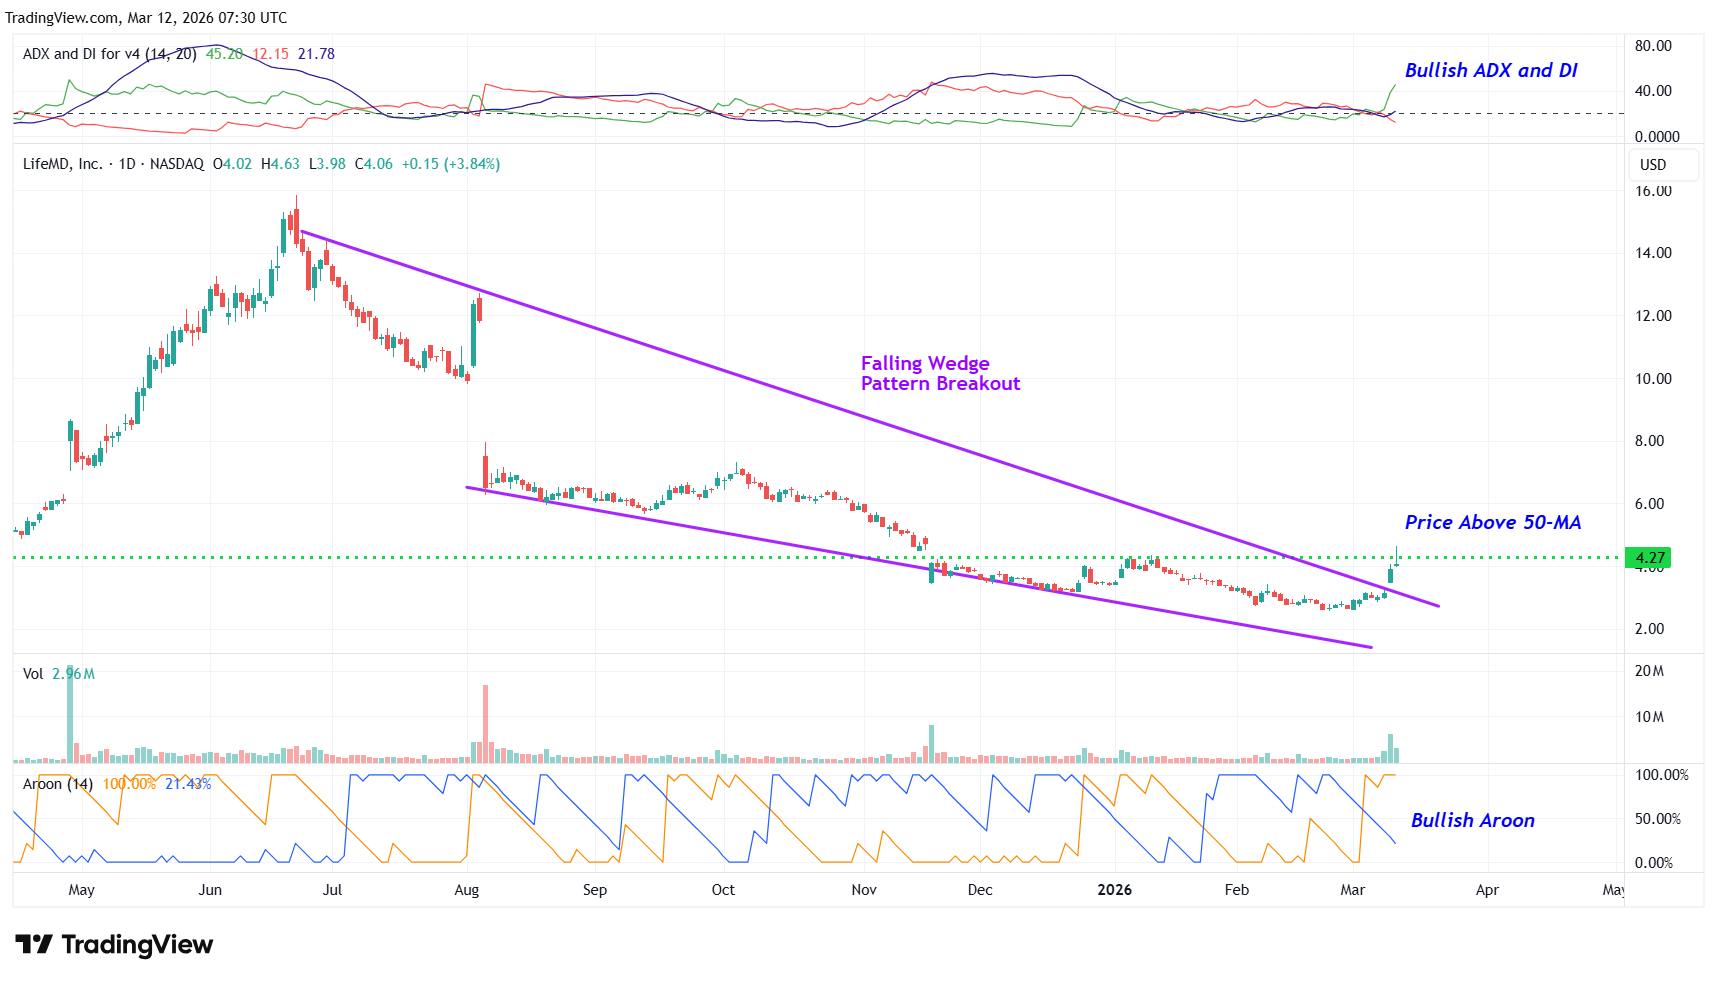
Task: Click the green 4.27 price label
Action: click(1648, 558)
